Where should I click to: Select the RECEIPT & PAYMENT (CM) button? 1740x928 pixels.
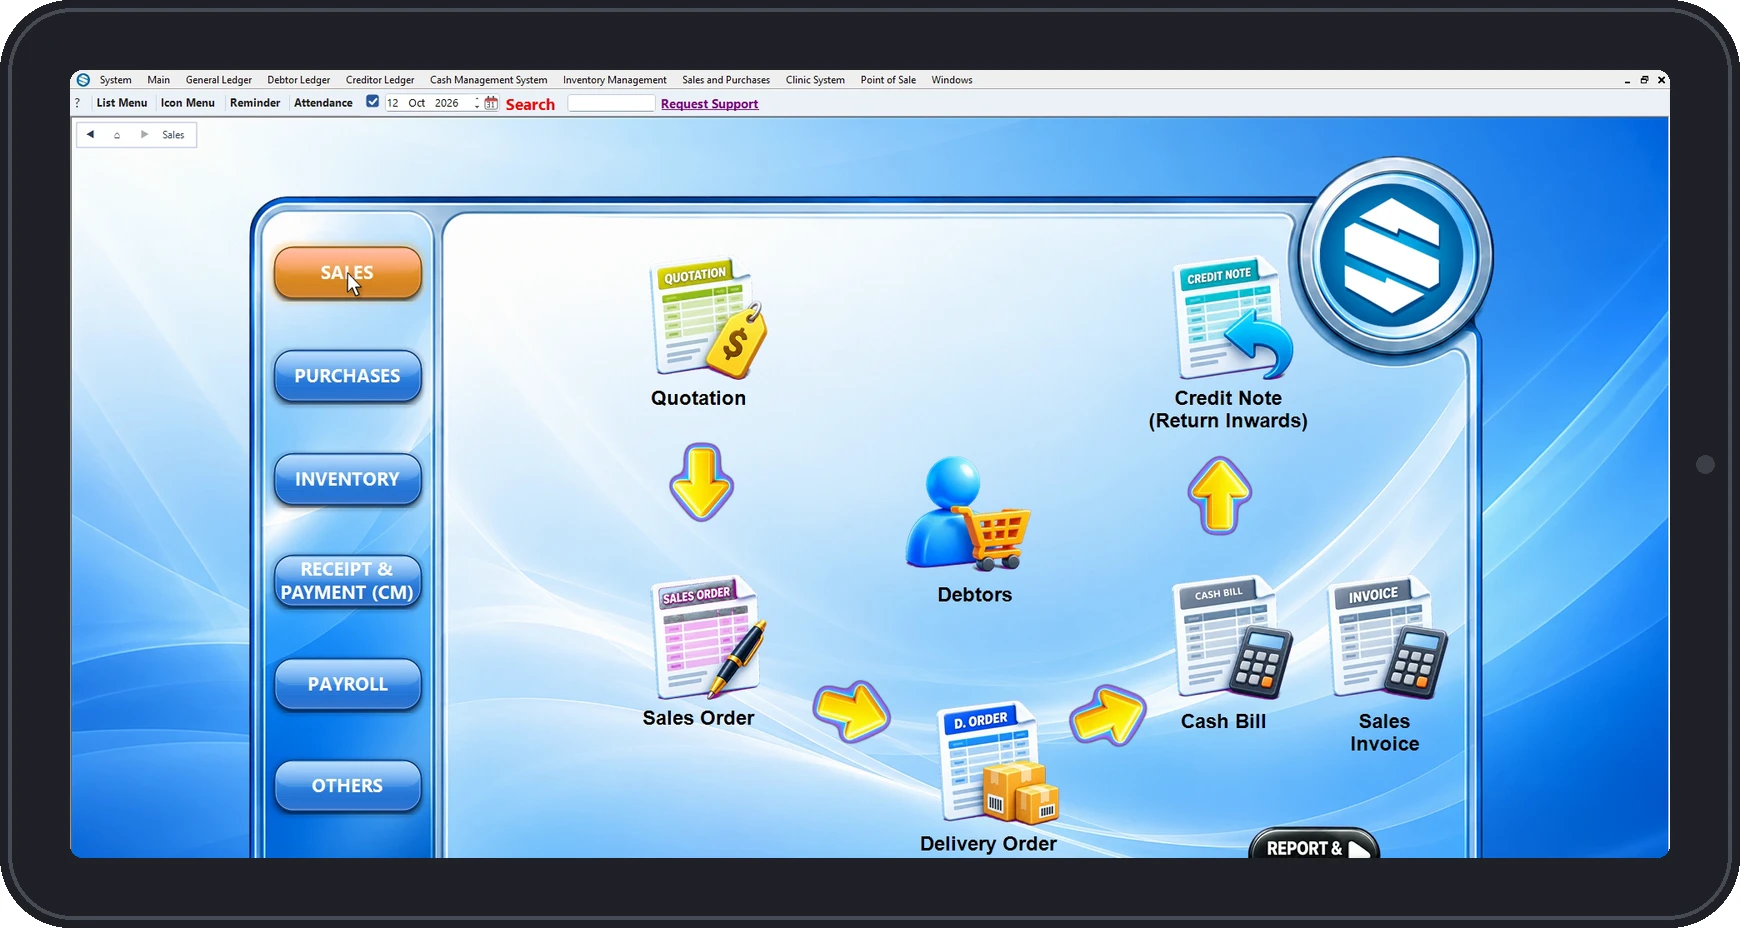point(347,581)
